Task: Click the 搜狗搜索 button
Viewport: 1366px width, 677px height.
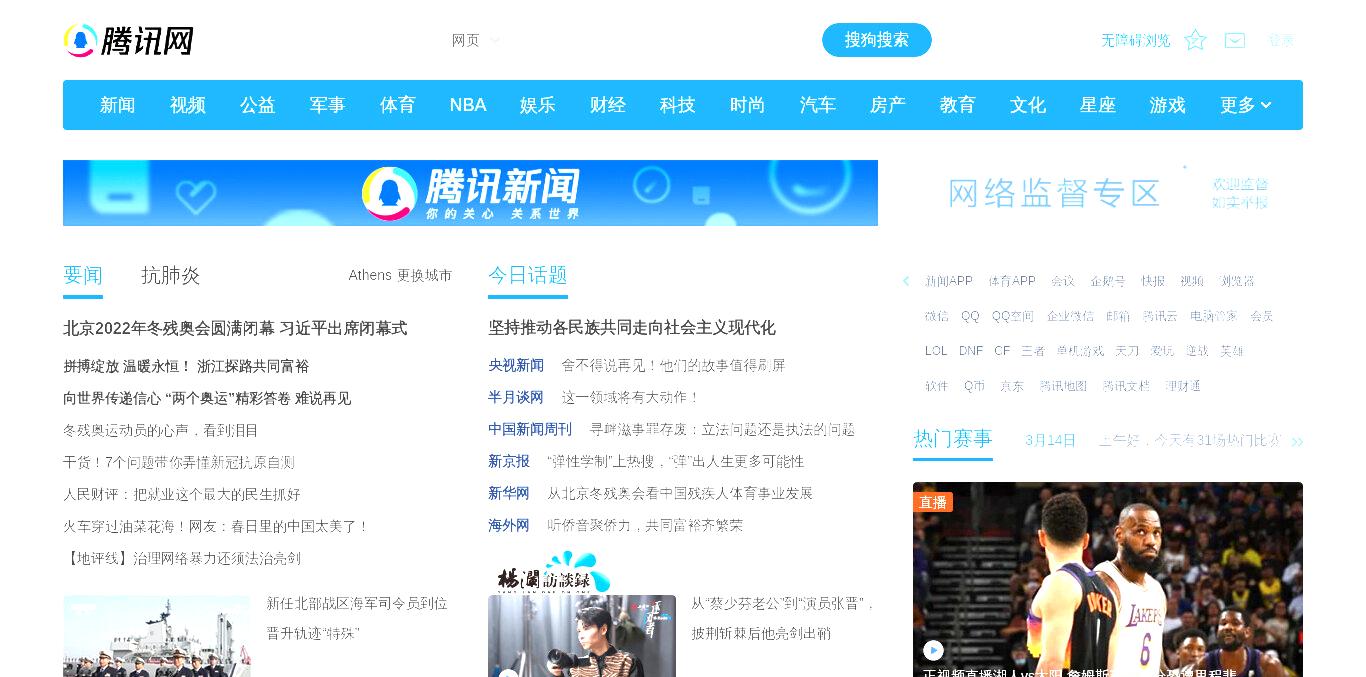Action: pos(877,40)
